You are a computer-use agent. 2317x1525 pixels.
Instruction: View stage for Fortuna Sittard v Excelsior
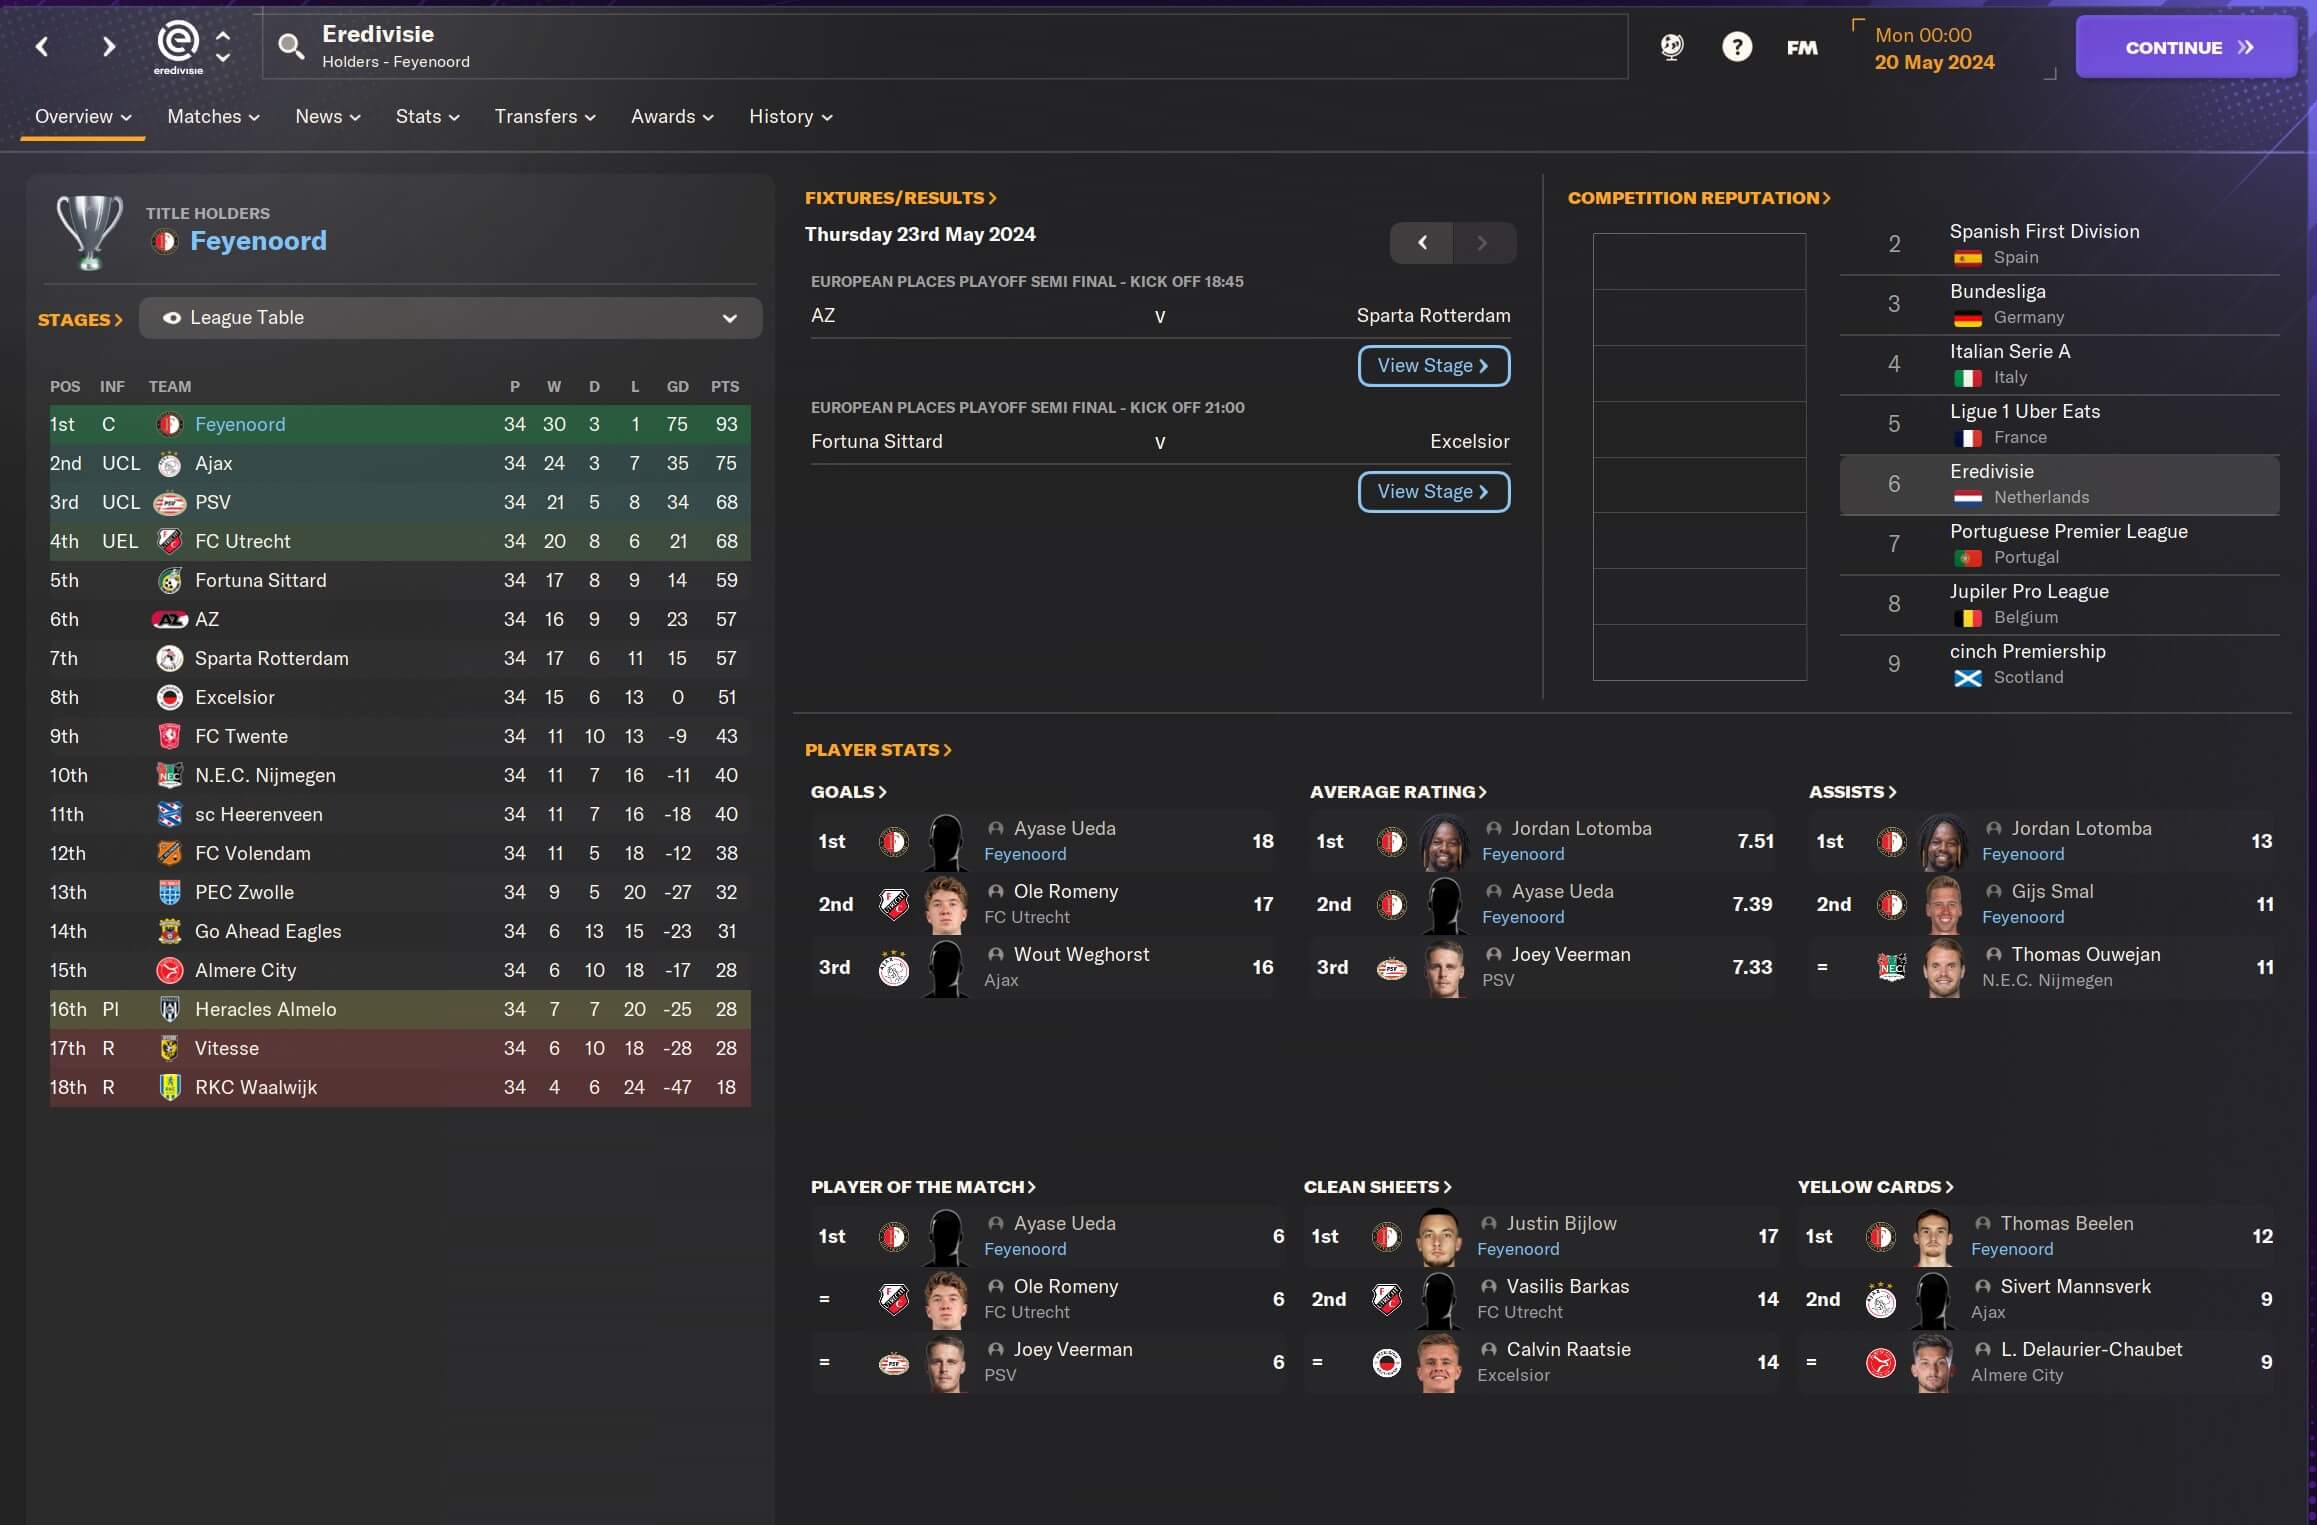point(1434,492)
